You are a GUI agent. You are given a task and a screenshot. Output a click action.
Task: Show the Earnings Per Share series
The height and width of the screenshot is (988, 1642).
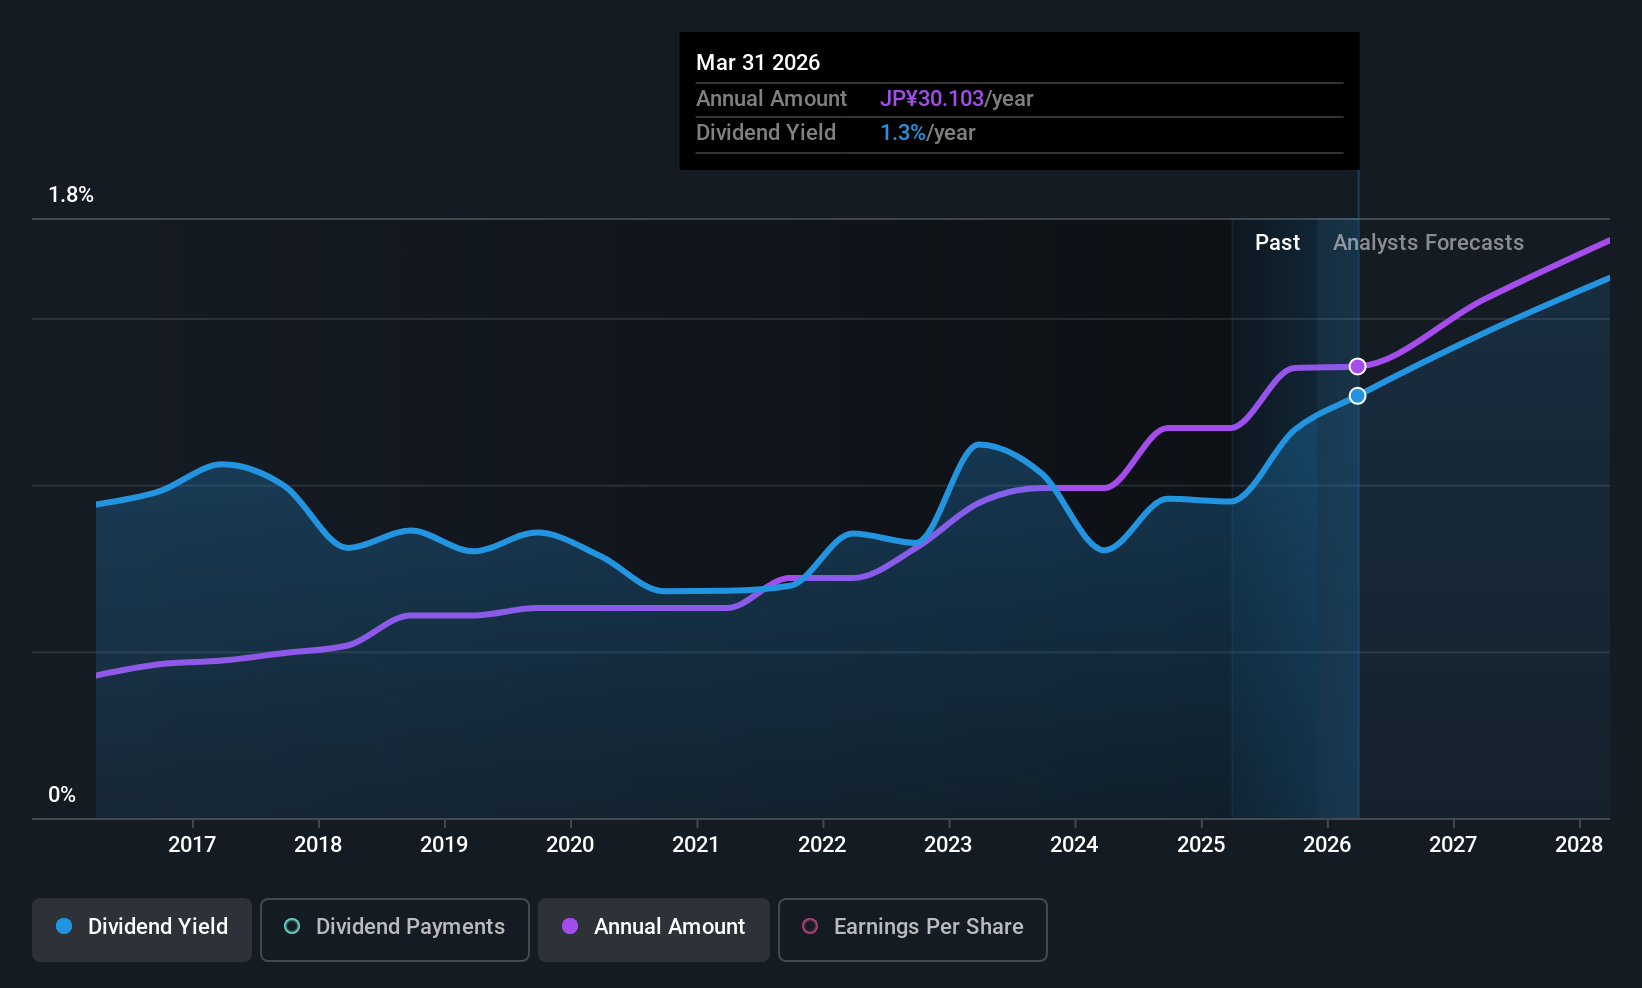click(x=912, y=929)
